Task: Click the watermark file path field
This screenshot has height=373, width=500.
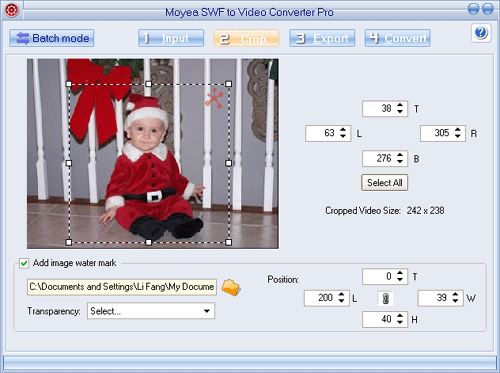Action: point(122,287)
